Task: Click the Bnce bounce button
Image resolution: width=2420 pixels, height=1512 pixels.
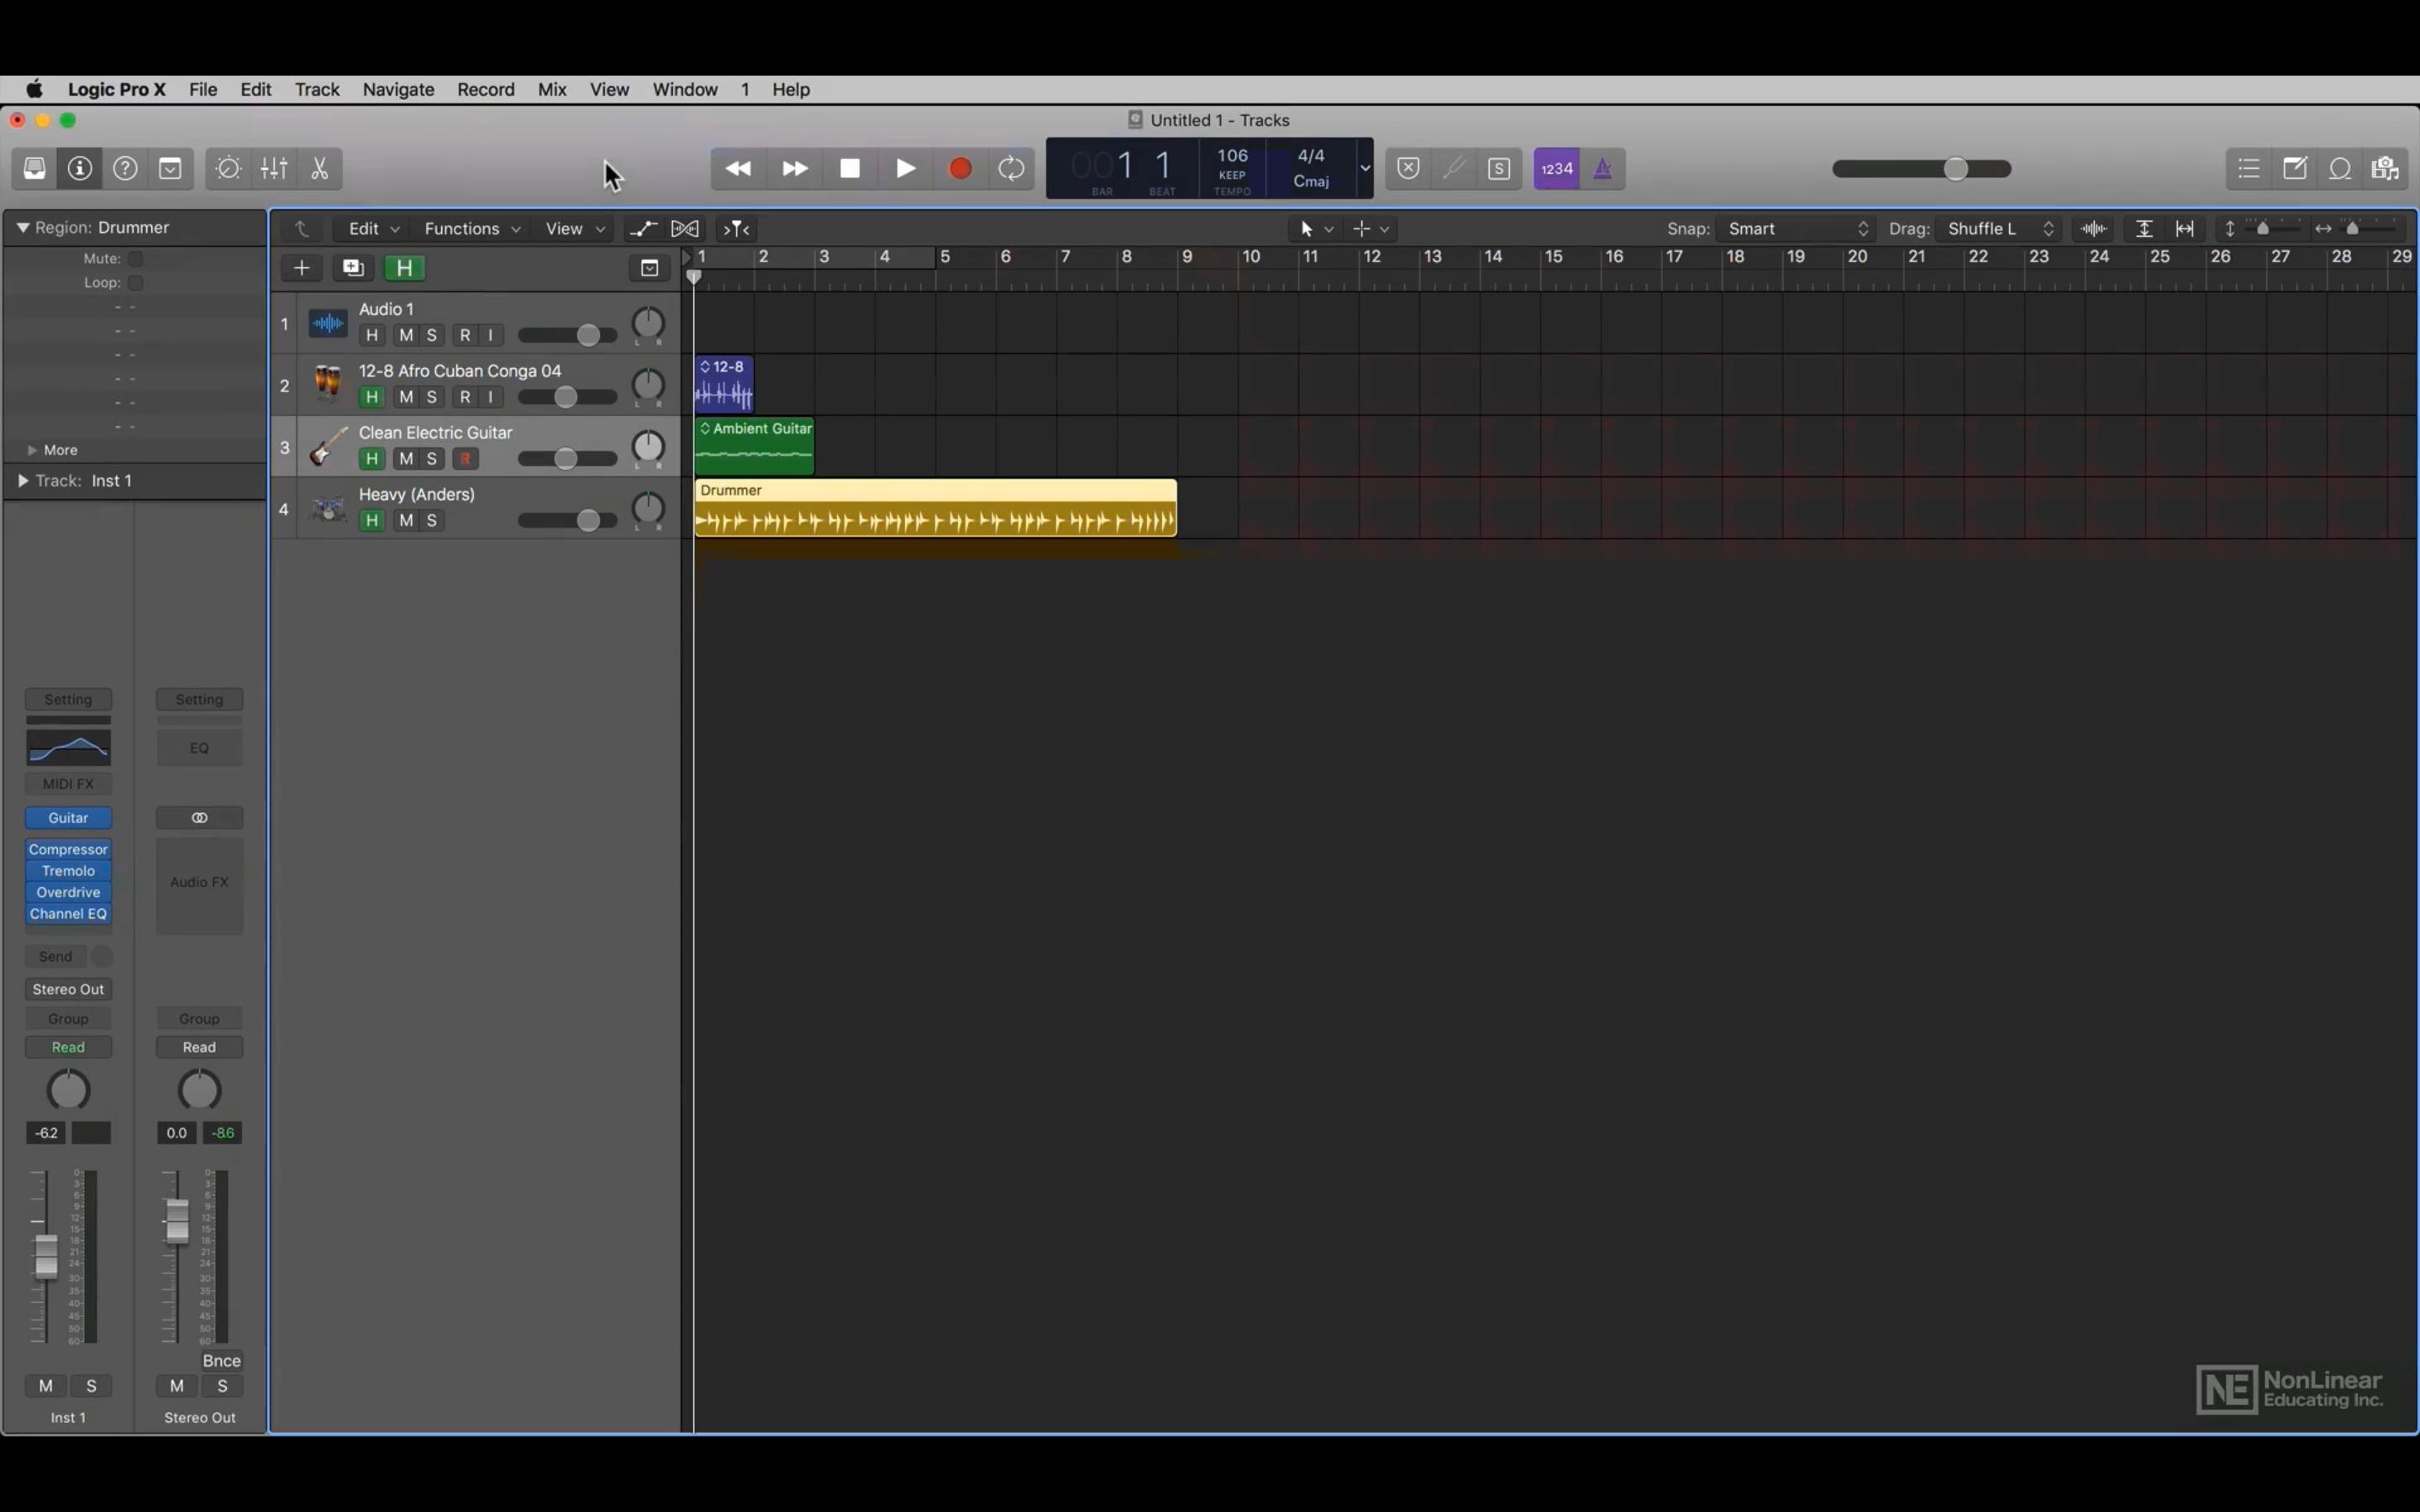Action: (221, 1361)
